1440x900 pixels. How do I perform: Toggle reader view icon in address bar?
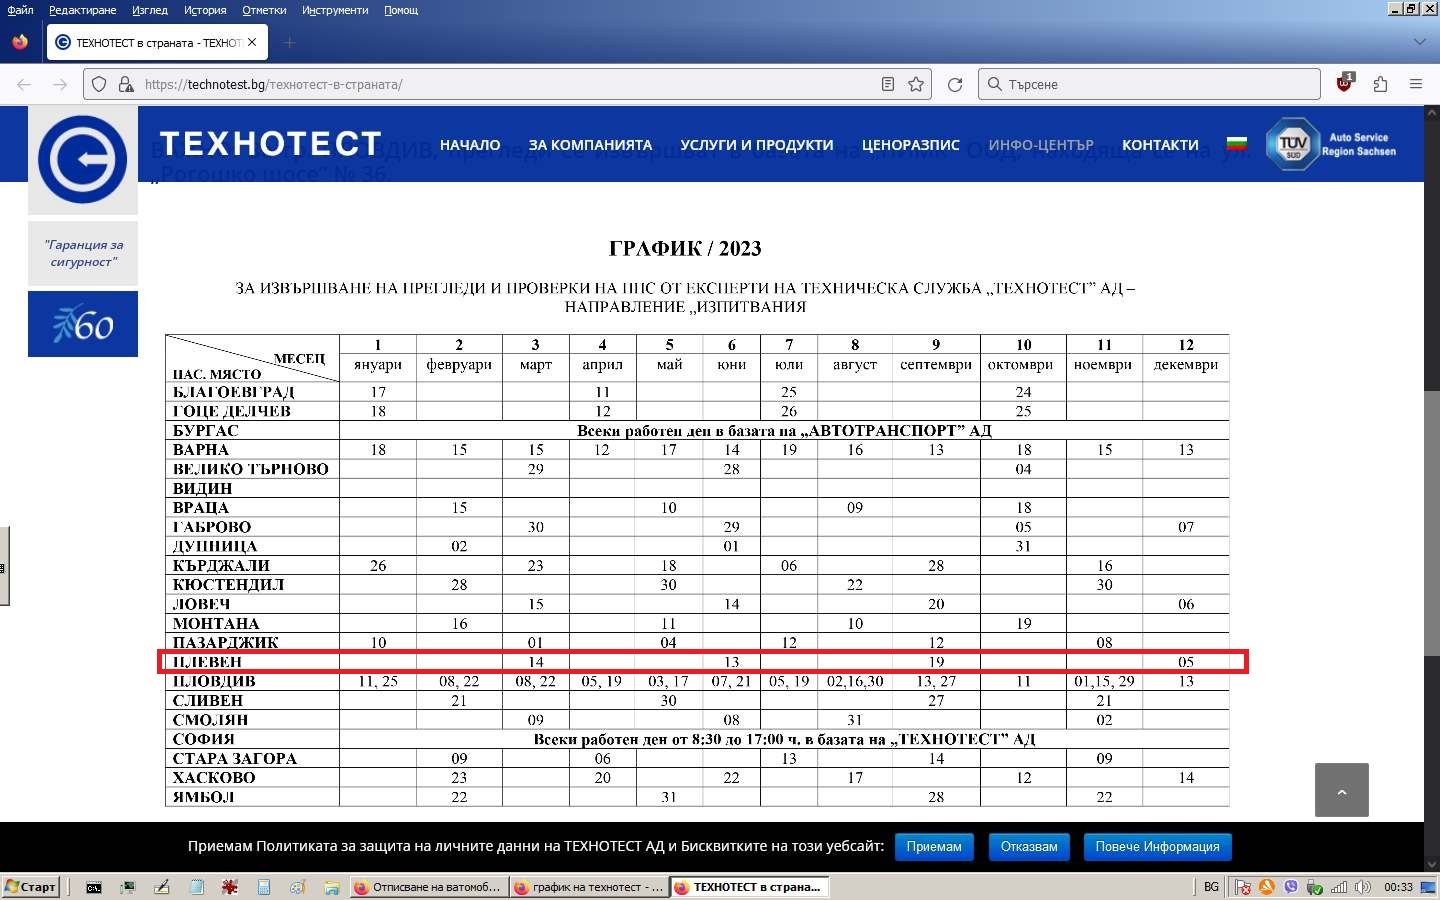pos(888,85)
